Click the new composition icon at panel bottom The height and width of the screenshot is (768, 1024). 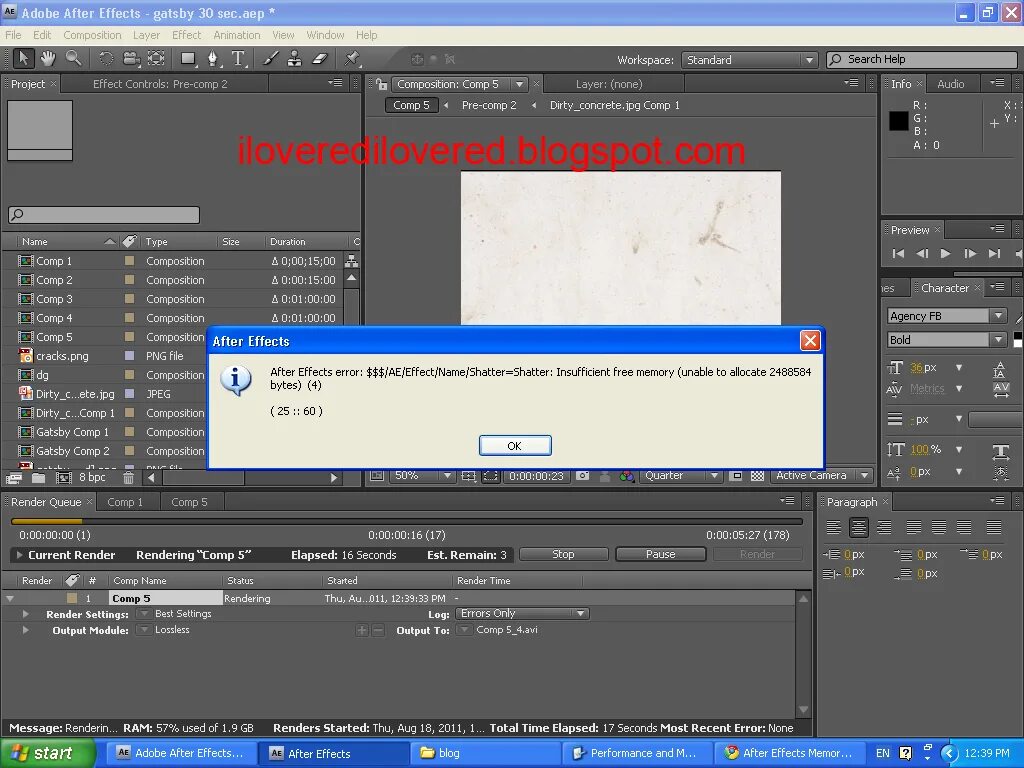(x=63, y=478)
